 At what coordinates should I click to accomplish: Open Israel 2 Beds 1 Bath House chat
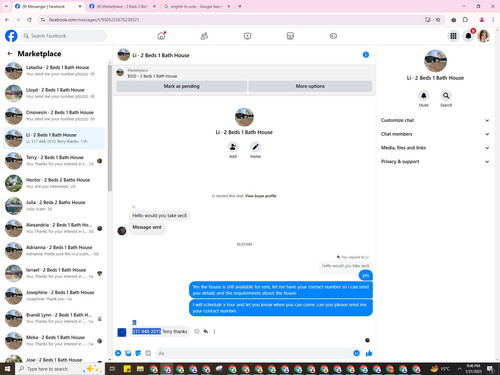pos(54,273)
